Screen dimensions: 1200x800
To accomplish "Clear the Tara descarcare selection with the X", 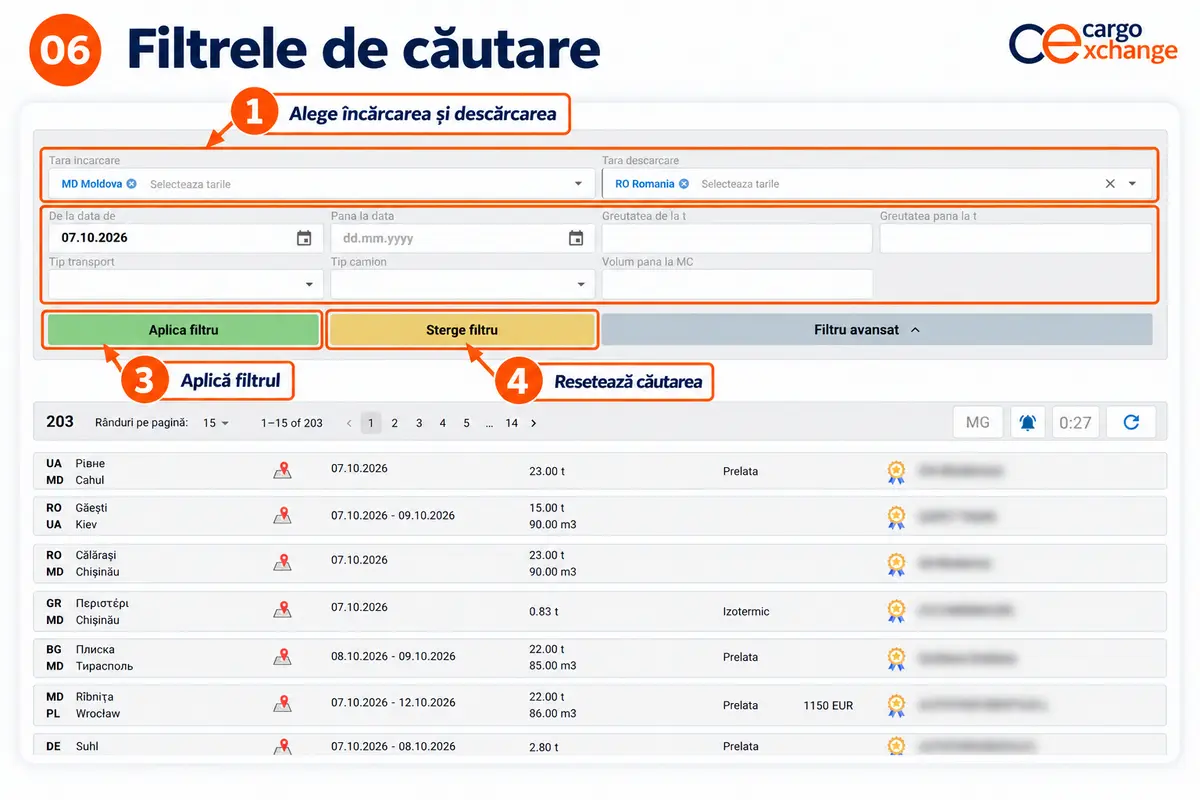I will point(1110,184).
